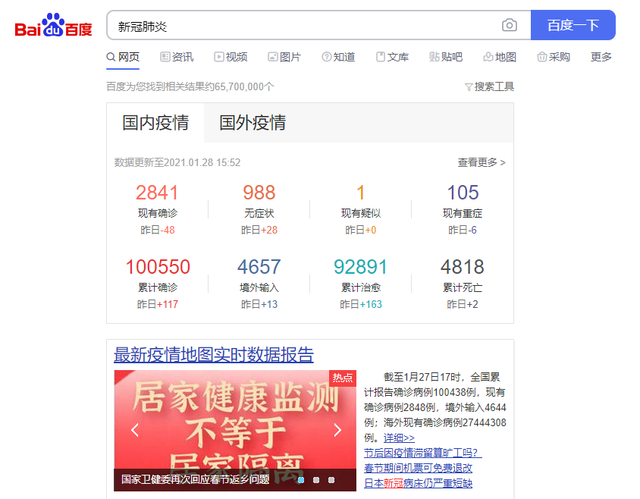Image resolution: width=640 pixels, height=499 pixels.
Task: Open 最新疫情地图实时数据报告 link
Action: click(213, 355)
